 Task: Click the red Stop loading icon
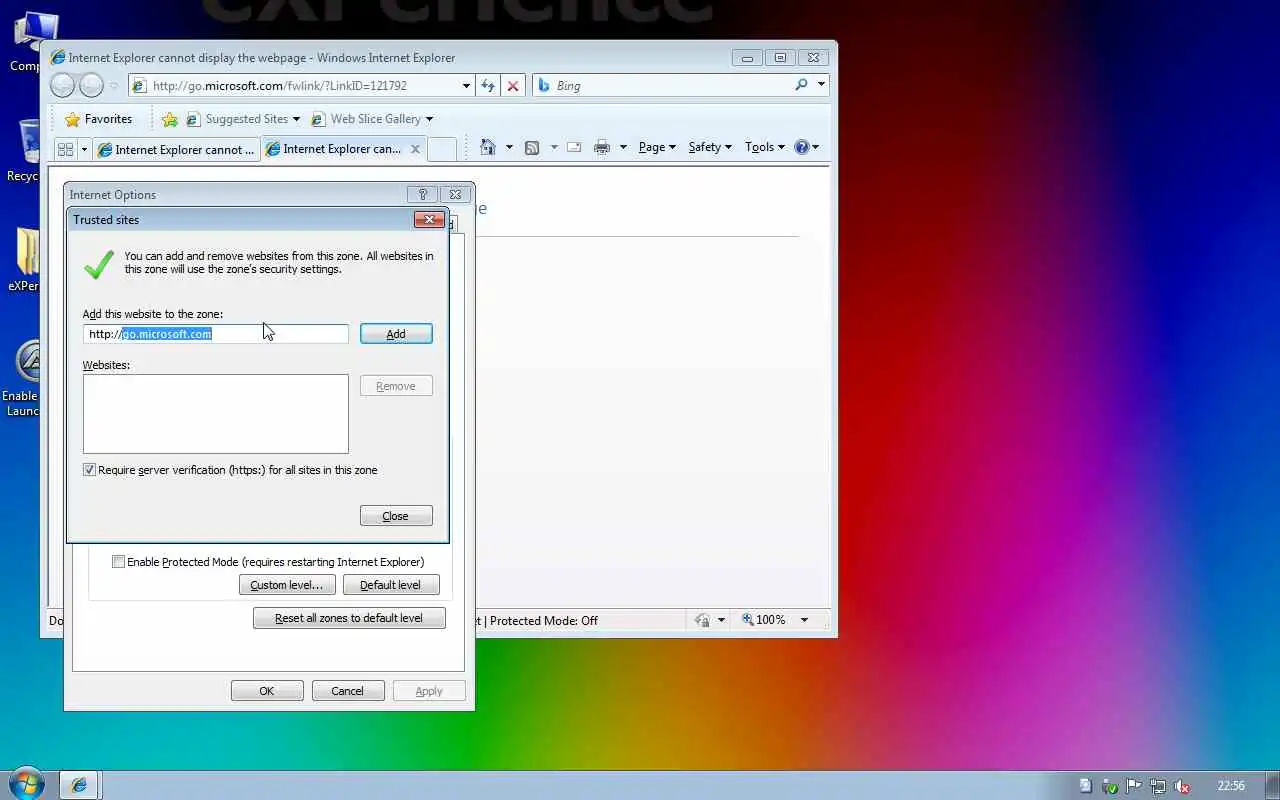[513, 86]
